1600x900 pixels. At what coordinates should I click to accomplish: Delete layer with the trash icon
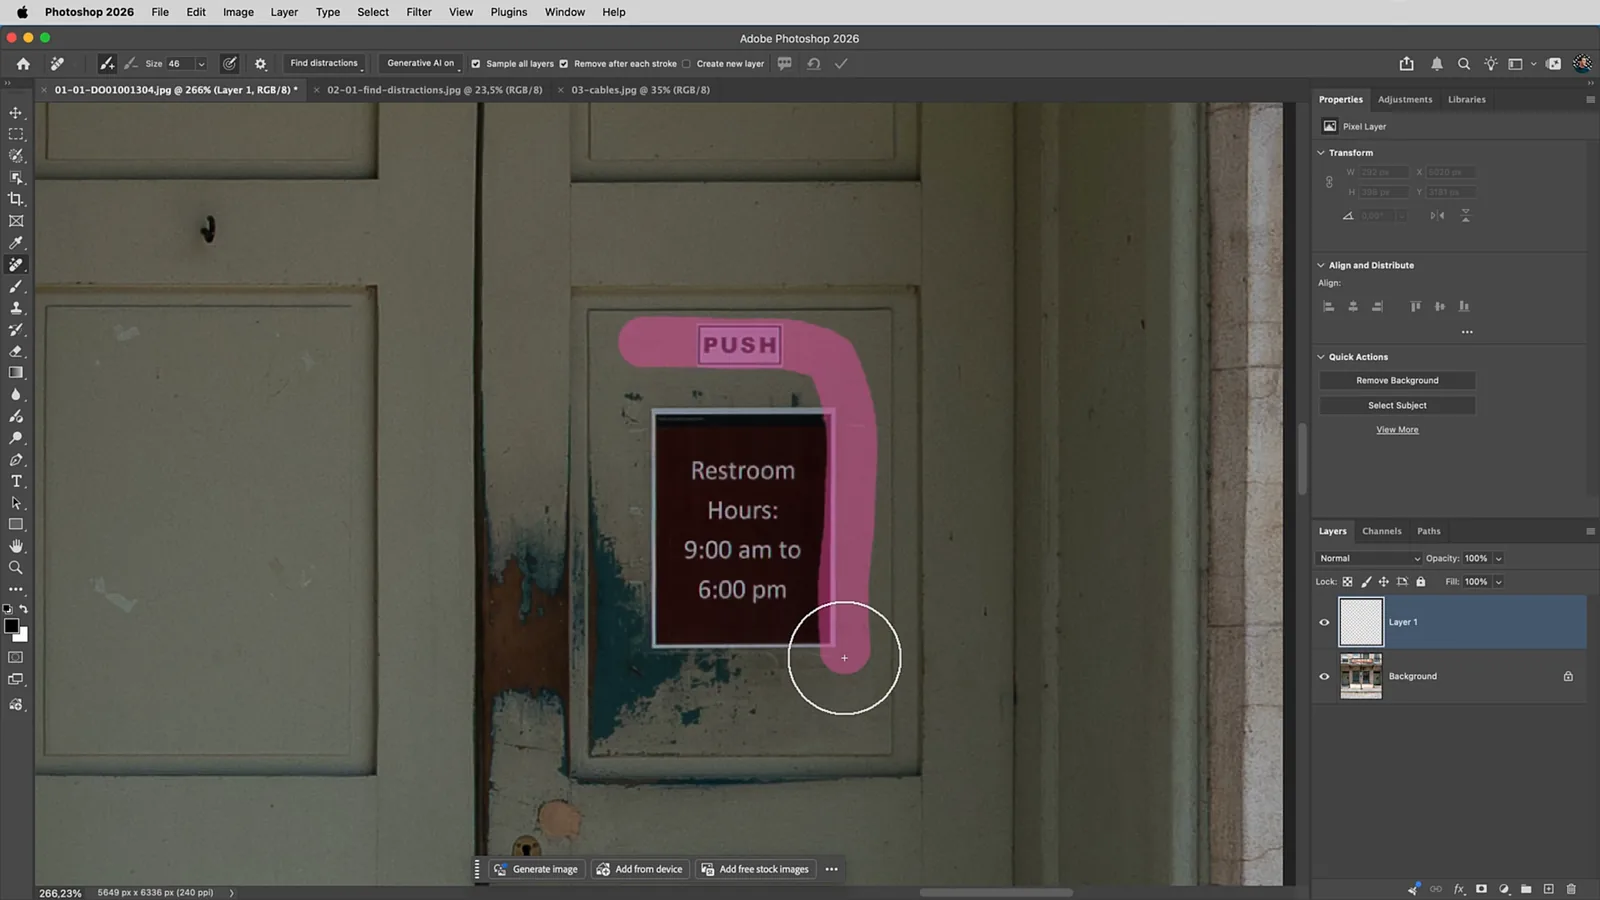coord(1571,889)
